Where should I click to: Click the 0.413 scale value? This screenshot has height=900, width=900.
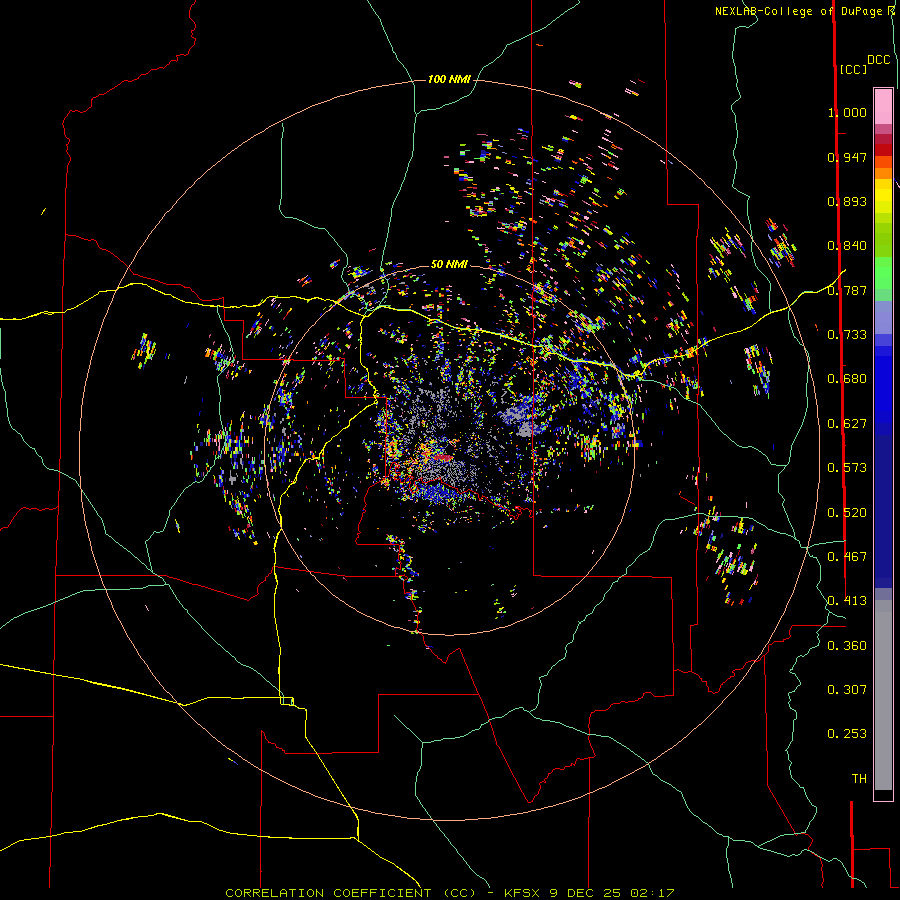pos(847,601)
